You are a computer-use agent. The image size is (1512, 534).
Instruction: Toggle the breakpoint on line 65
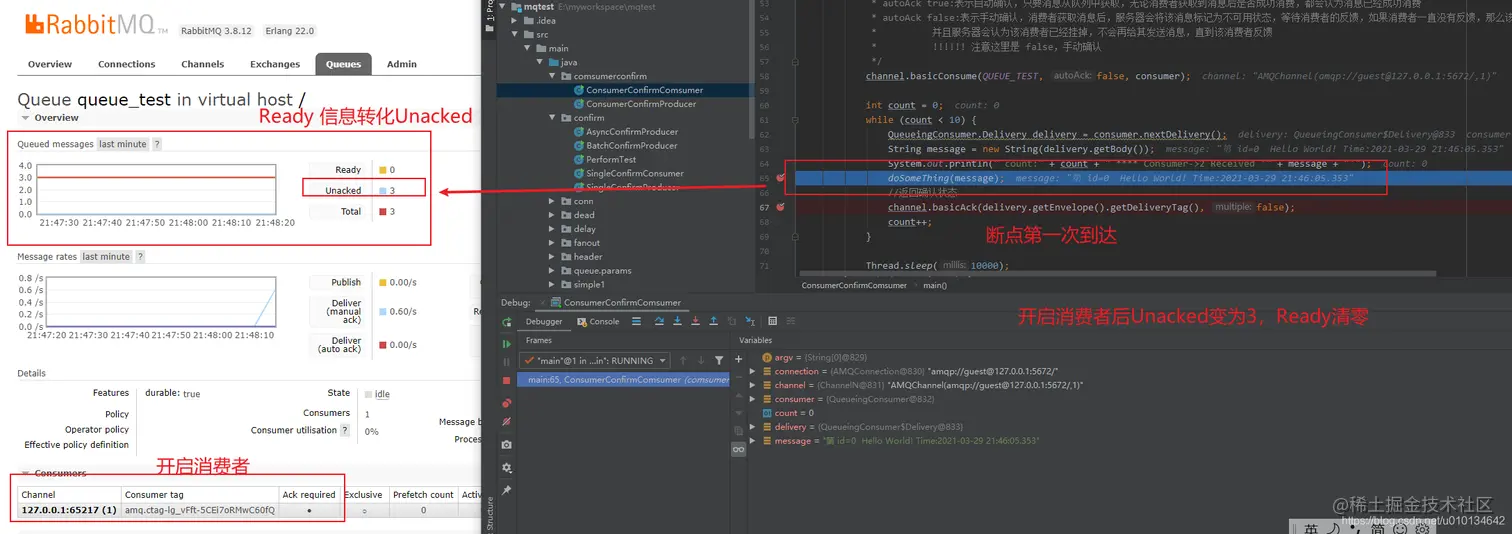[x=779, y=178]
